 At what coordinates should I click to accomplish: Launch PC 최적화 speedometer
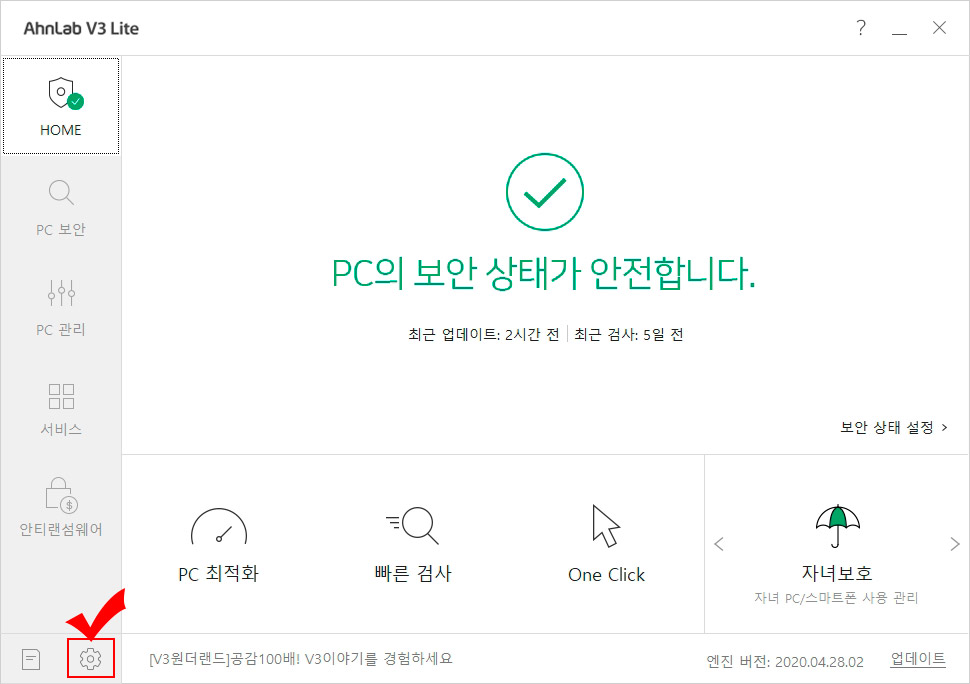point(218,545)
